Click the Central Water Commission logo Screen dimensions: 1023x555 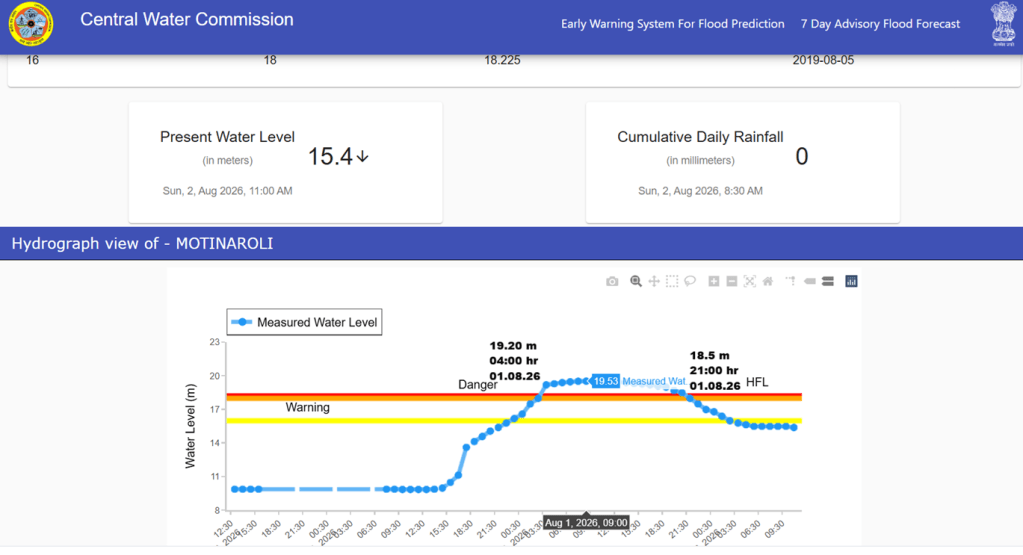coord(31,24)
